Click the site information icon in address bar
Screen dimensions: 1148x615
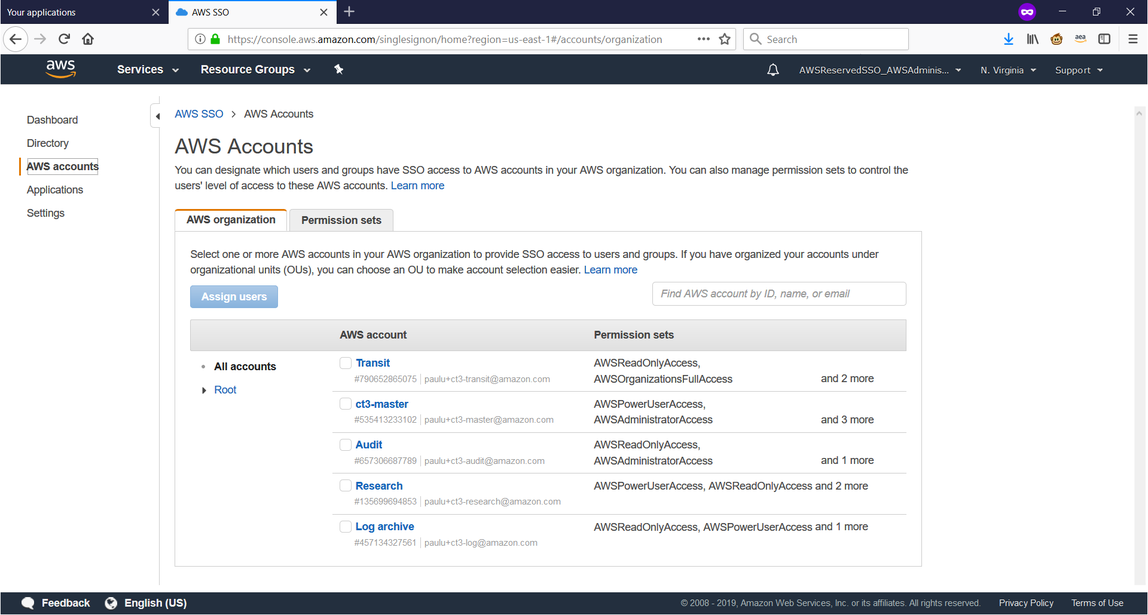[x=200, y=39]
